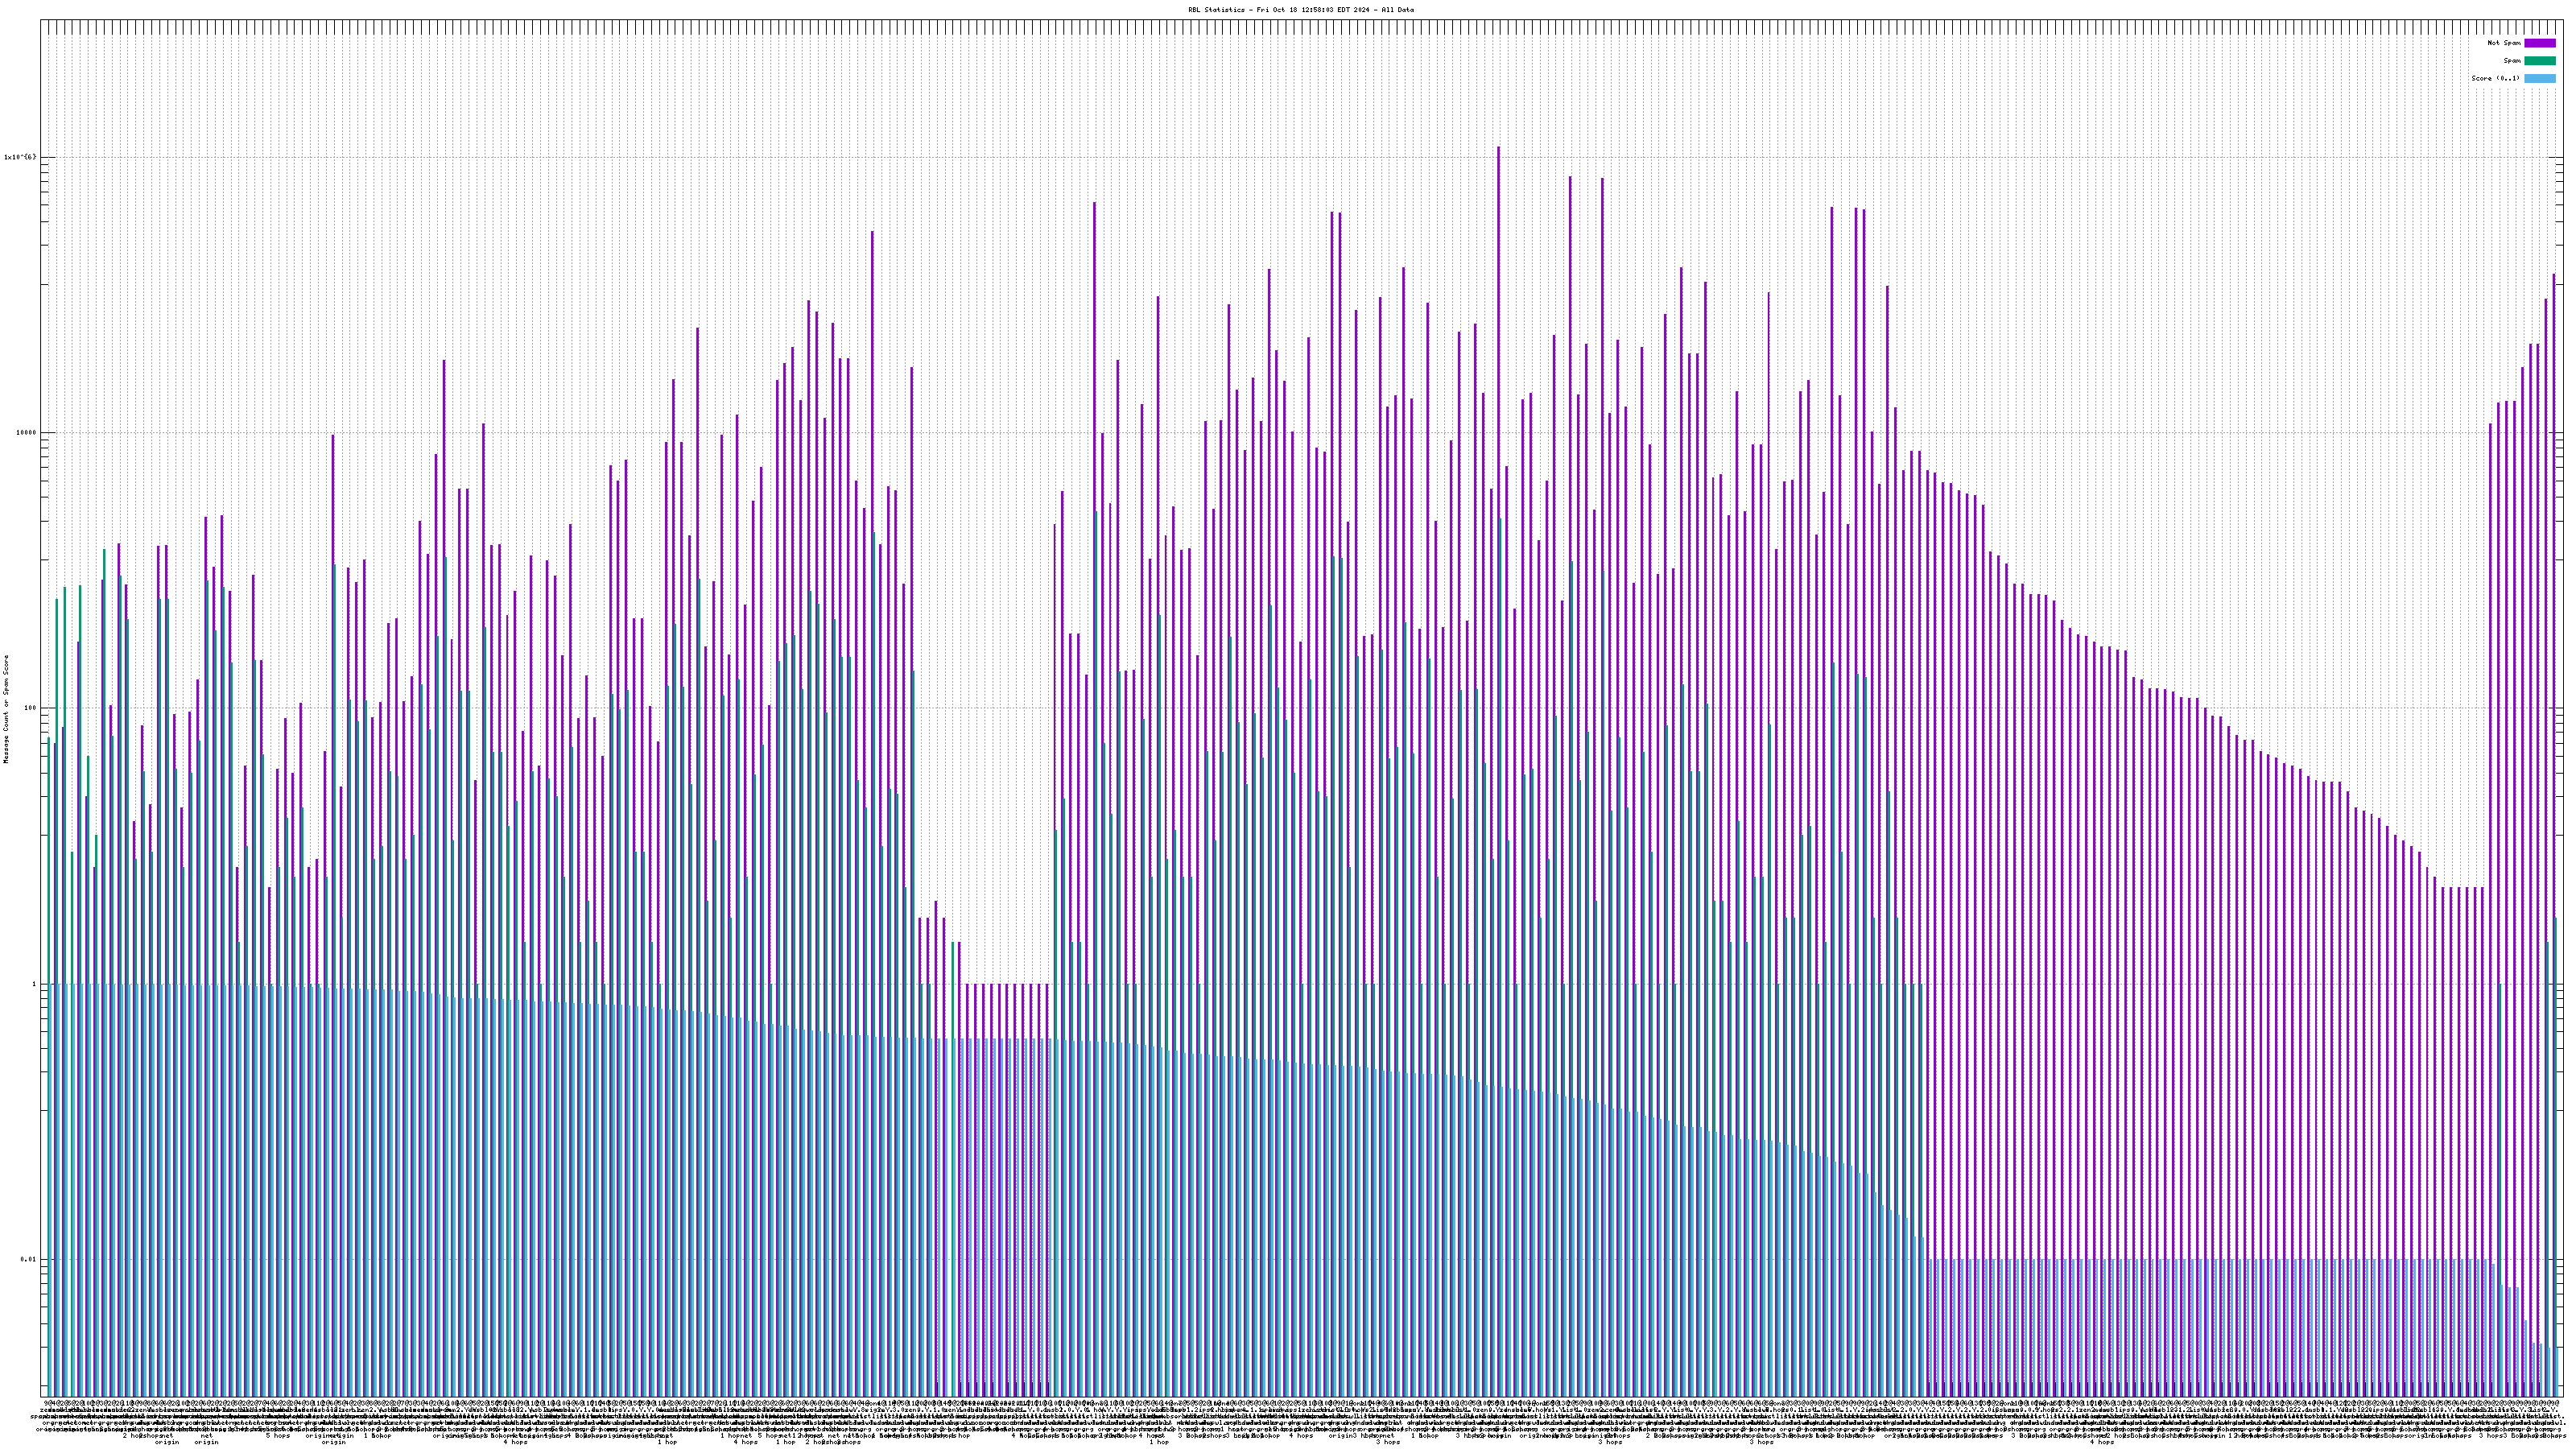Image resolution: width=2576 pixels, height=1449 pixels.
Task: Click the 100 y-axis tick label
Action: coord(29,708)
